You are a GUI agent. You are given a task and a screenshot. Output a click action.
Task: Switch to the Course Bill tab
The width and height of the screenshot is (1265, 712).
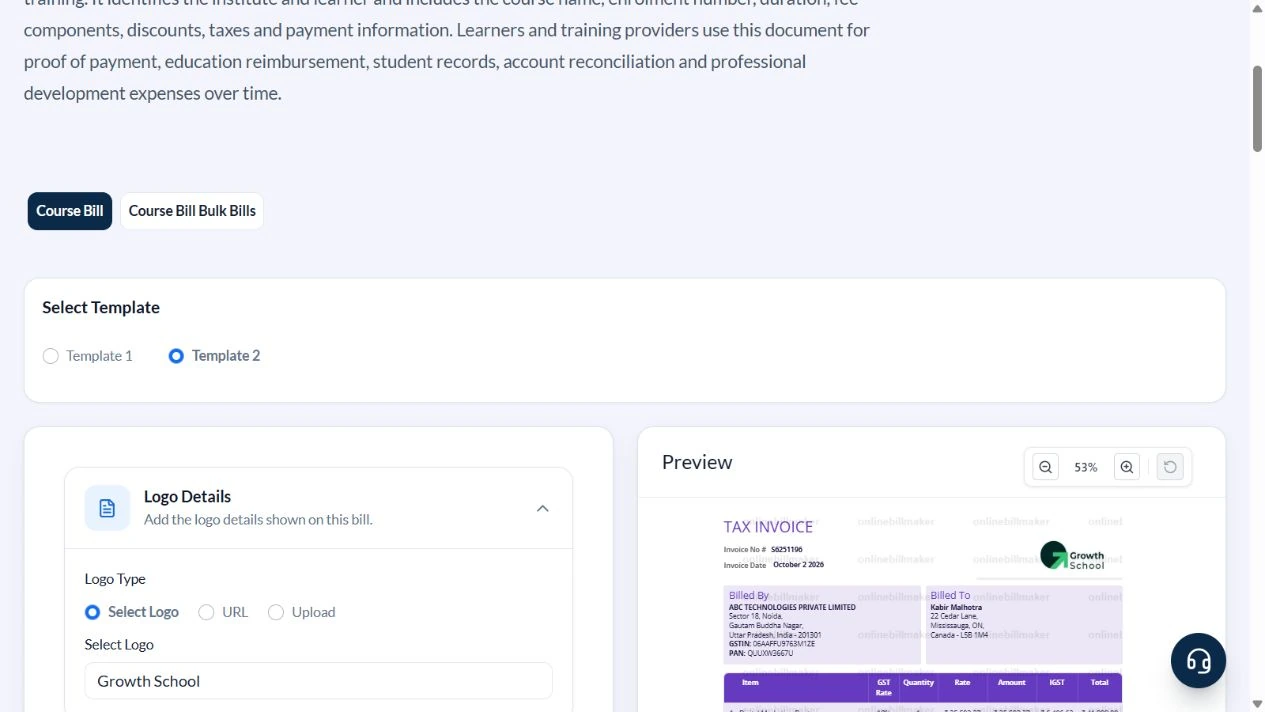(70, 211)
